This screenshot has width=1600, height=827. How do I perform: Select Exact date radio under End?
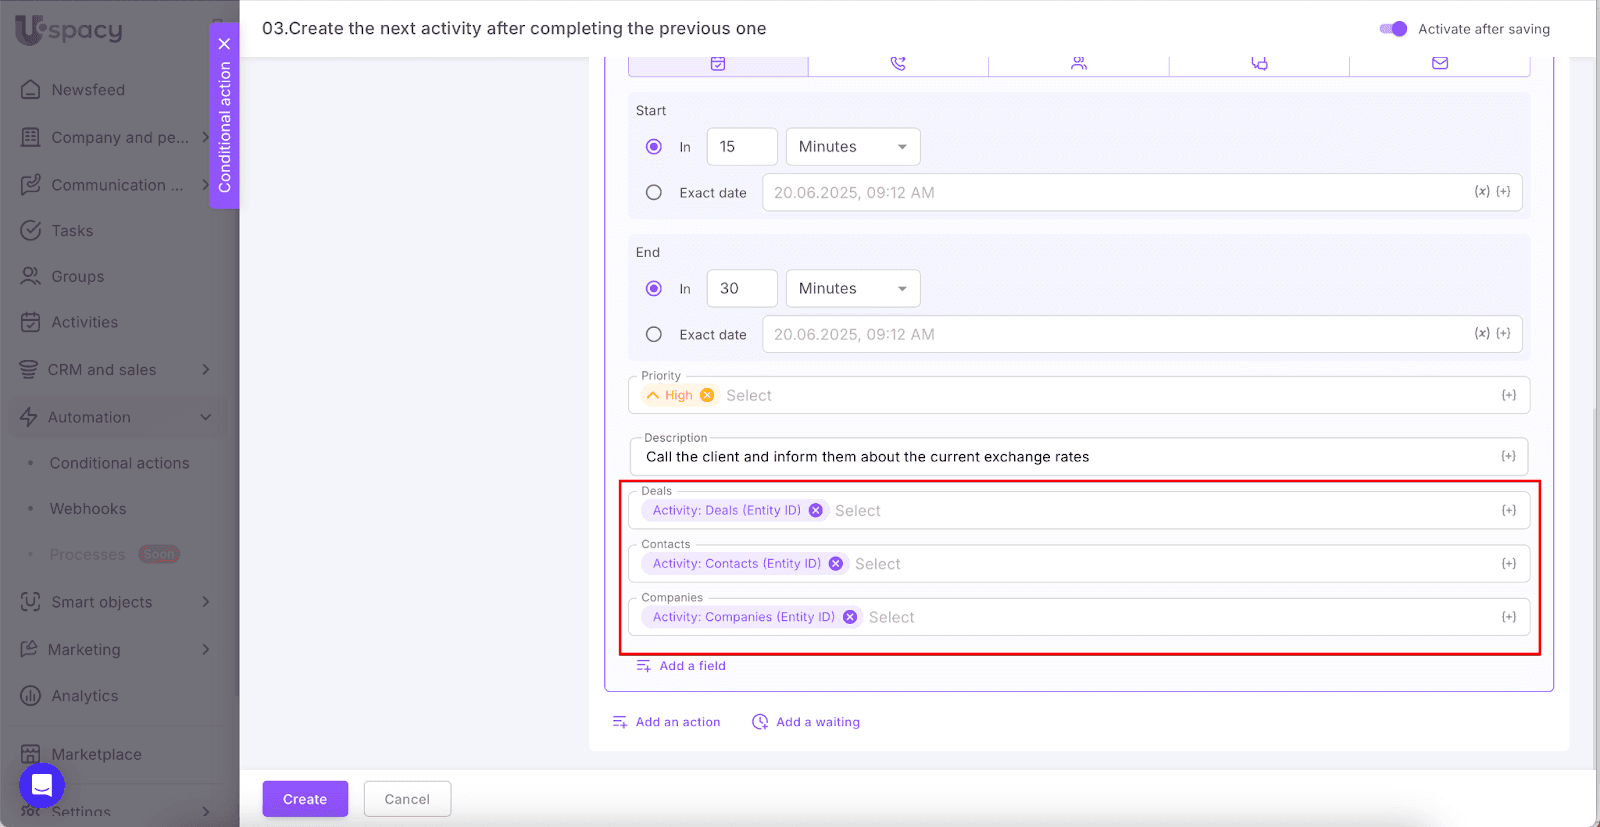(x=654, y=335)
